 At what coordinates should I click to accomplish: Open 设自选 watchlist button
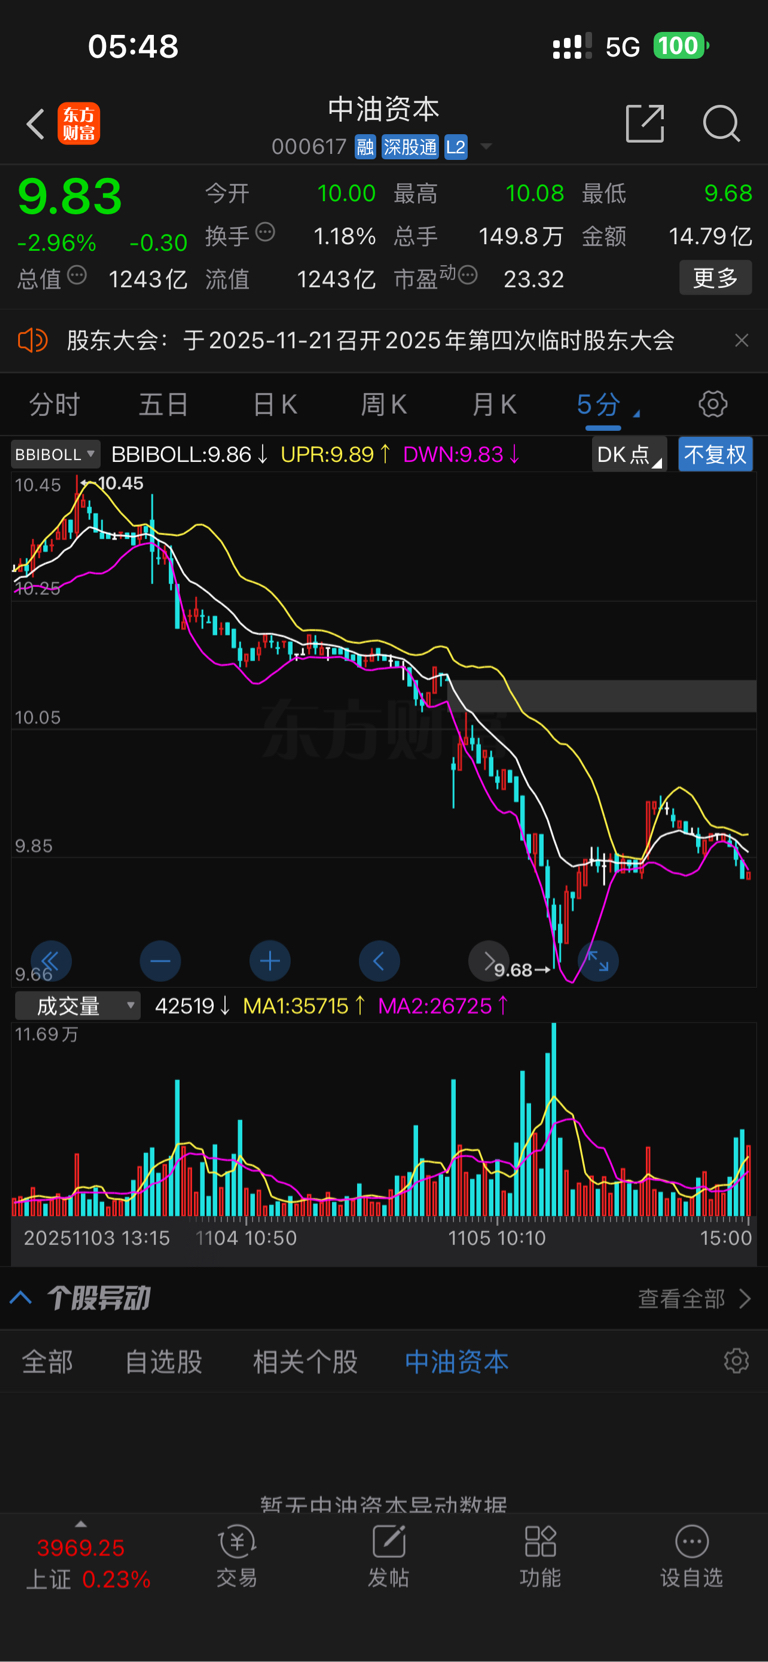point(691,1557)
